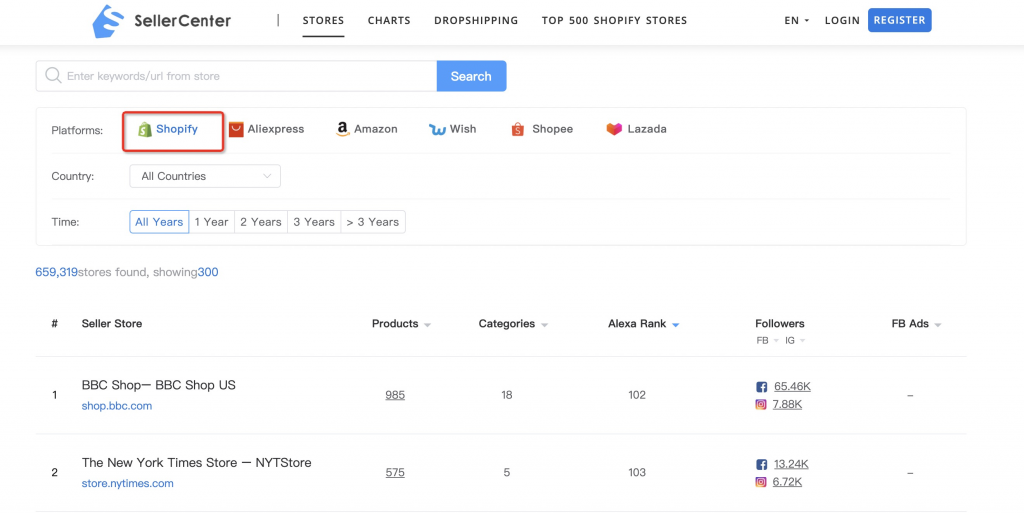Open the DROPSHIPPING nav tab

[x=476, y=20]
